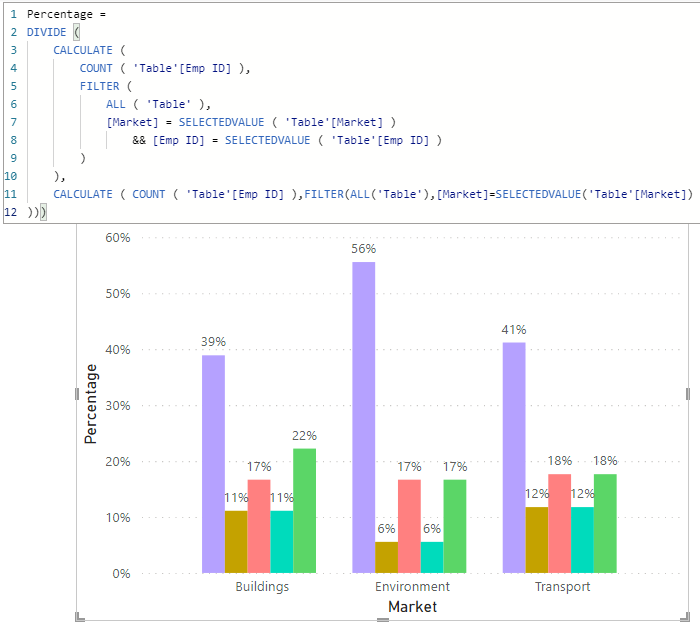This screenshot has height=623, width=700.
Task: Select the gold Buildings bar labeled 11%
Action: coord(236,542)
